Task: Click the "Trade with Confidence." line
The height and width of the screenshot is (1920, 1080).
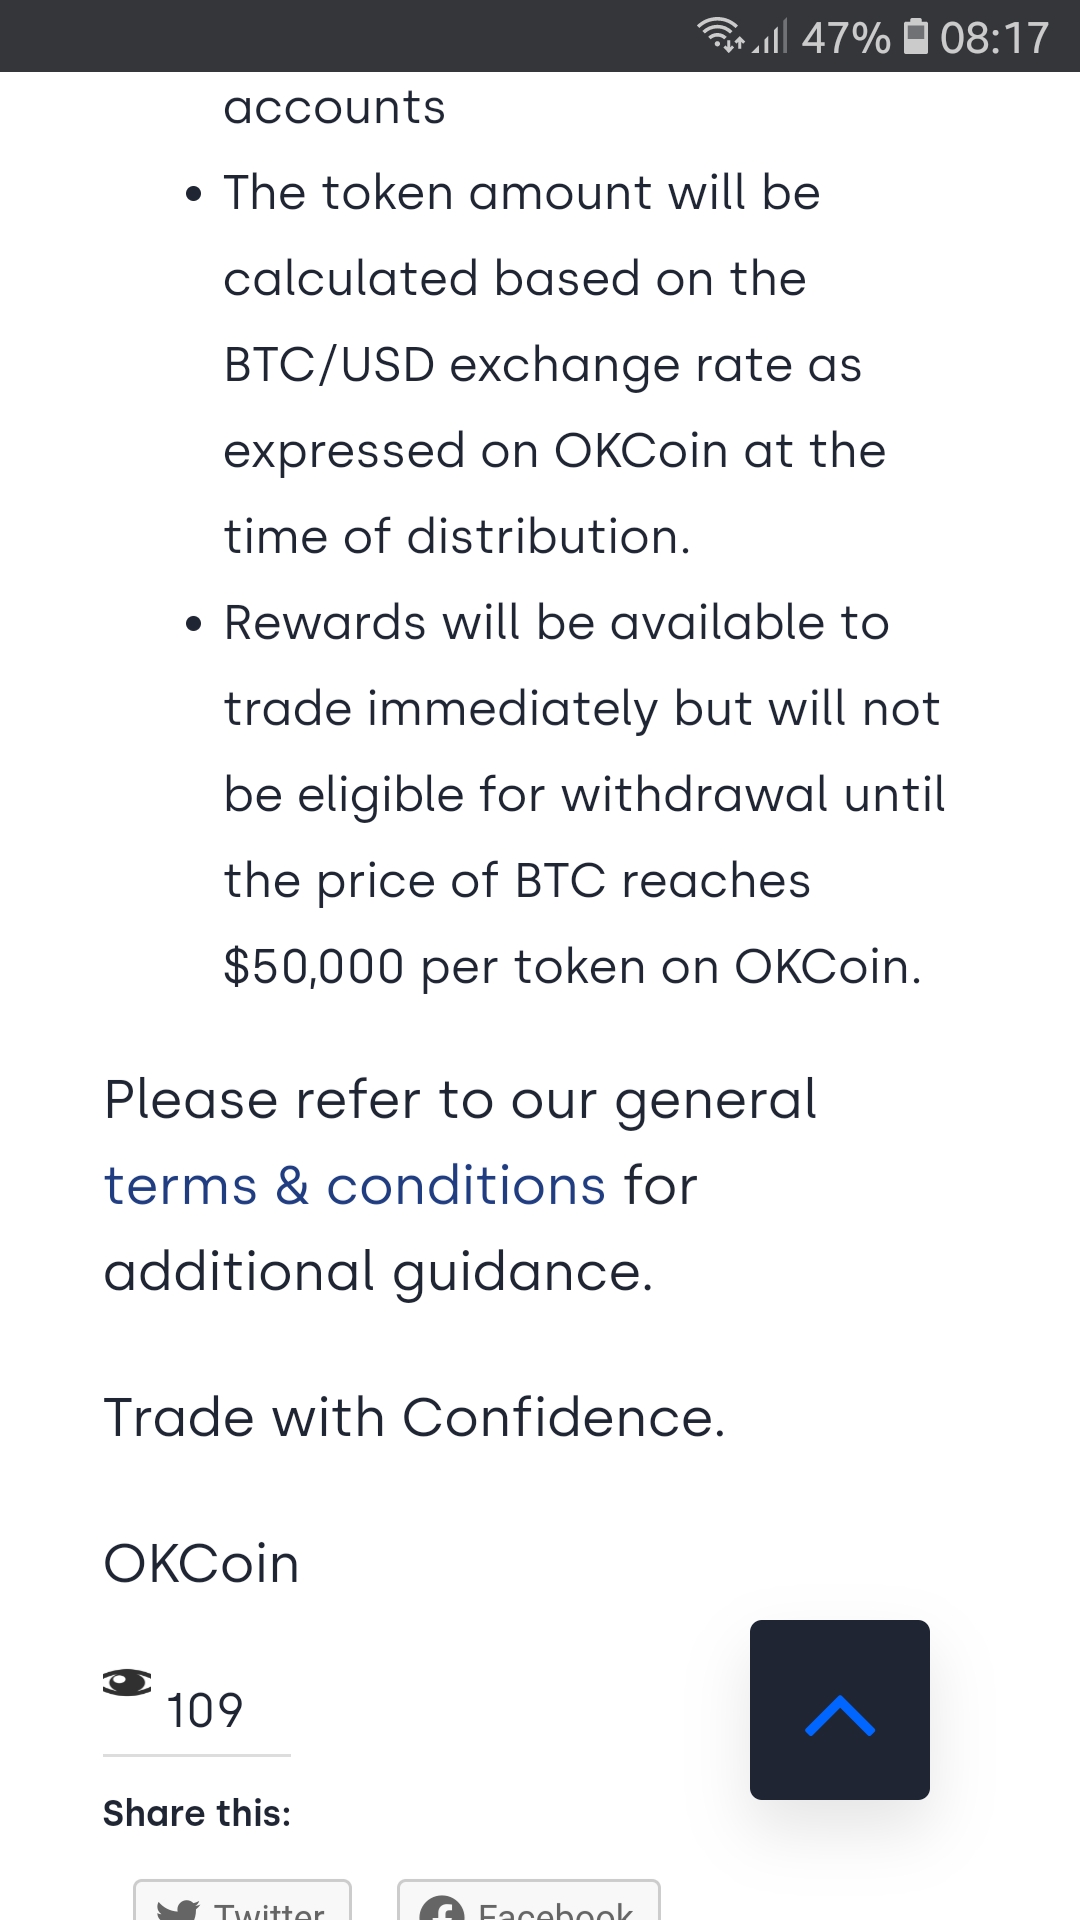Action: click(x=414, y=1418)
